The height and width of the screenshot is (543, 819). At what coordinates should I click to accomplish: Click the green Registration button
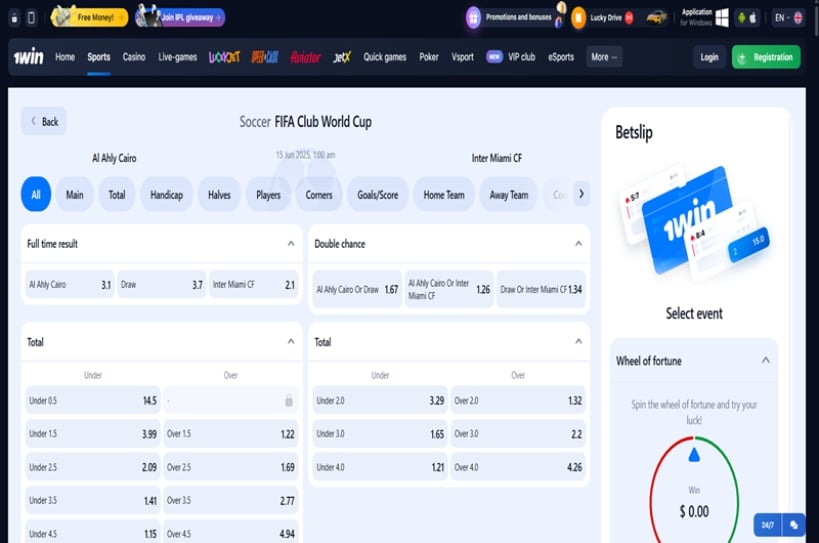click(x=766, y=57)
